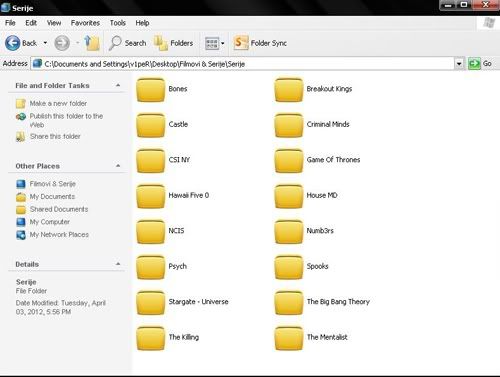Viewport: 500px width, 377px height.
Task: Select the Stargate - Universe folder icon
Action: 151,303
